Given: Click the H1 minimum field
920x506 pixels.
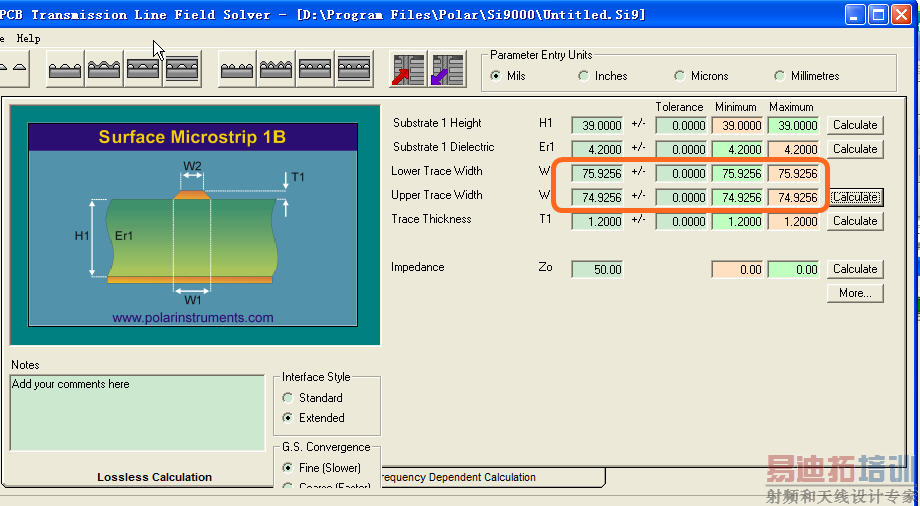Looking at the screenshot, I should [737, 126].
